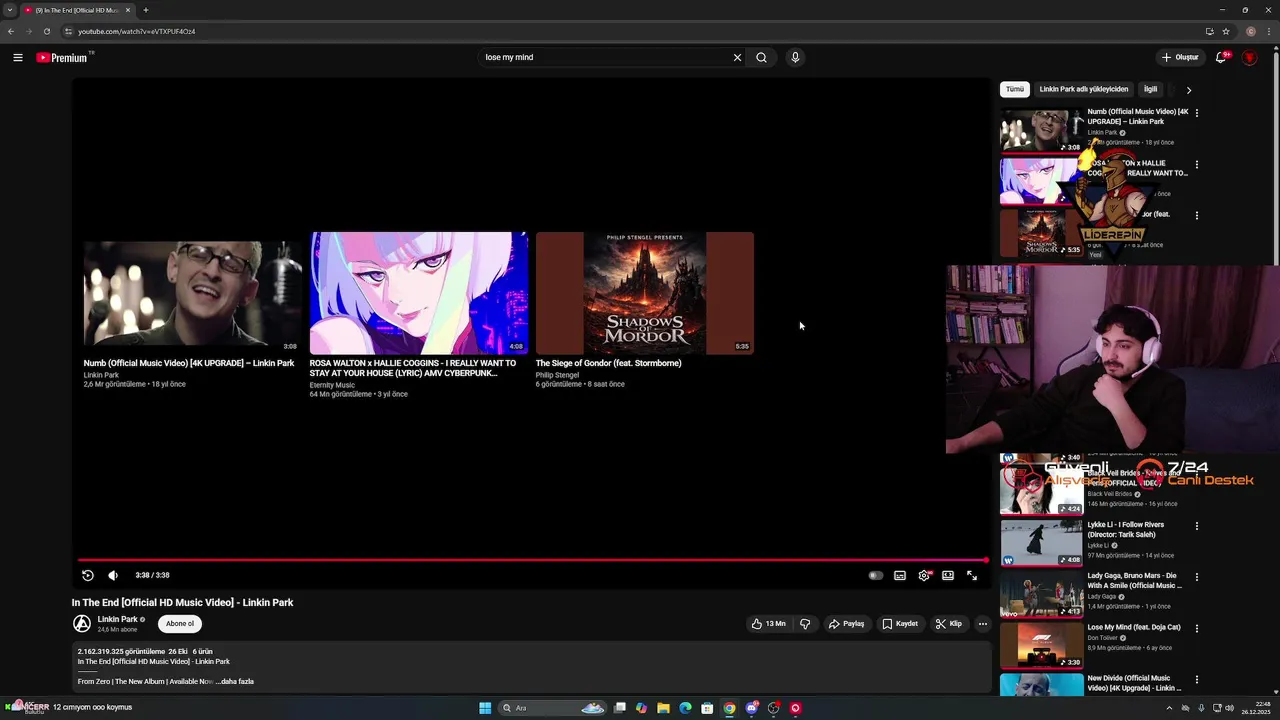
Task: Expand description with '...daha fazla'
Action: click(235, 682)
